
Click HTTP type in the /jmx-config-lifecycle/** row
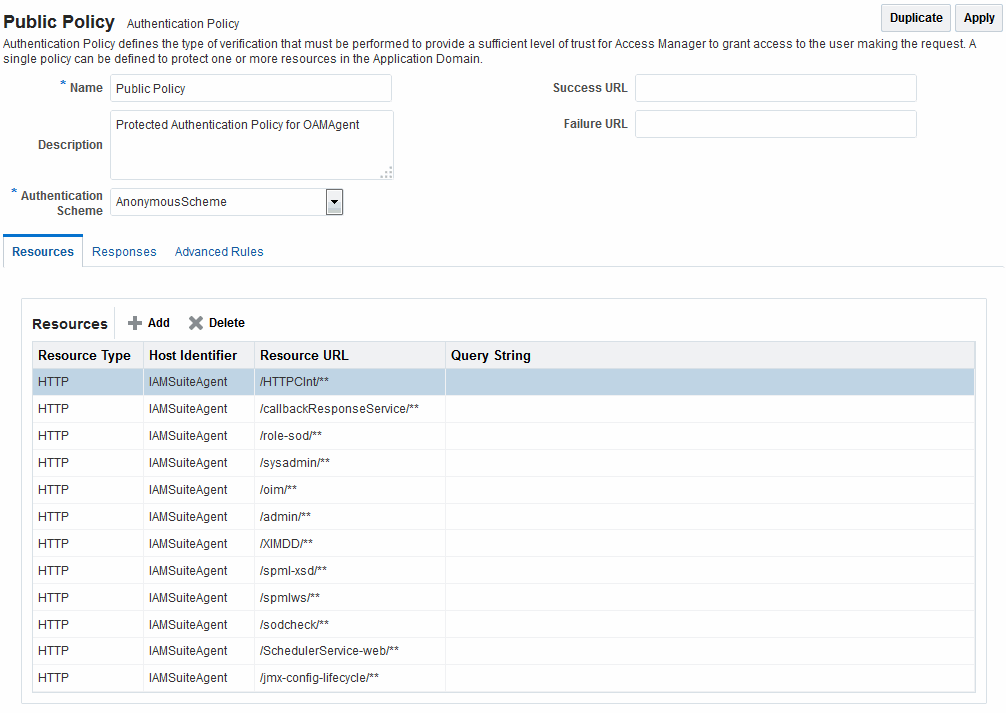point(53,678)
